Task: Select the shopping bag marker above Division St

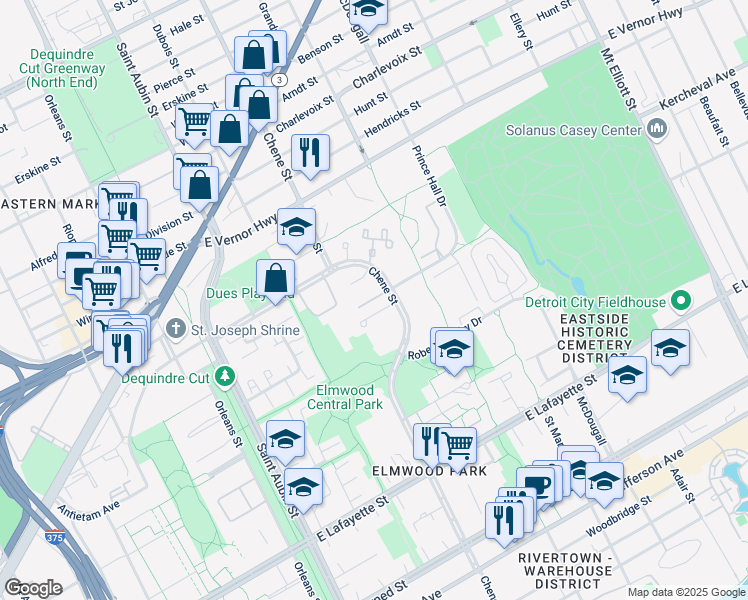Action: pos(199,186)
